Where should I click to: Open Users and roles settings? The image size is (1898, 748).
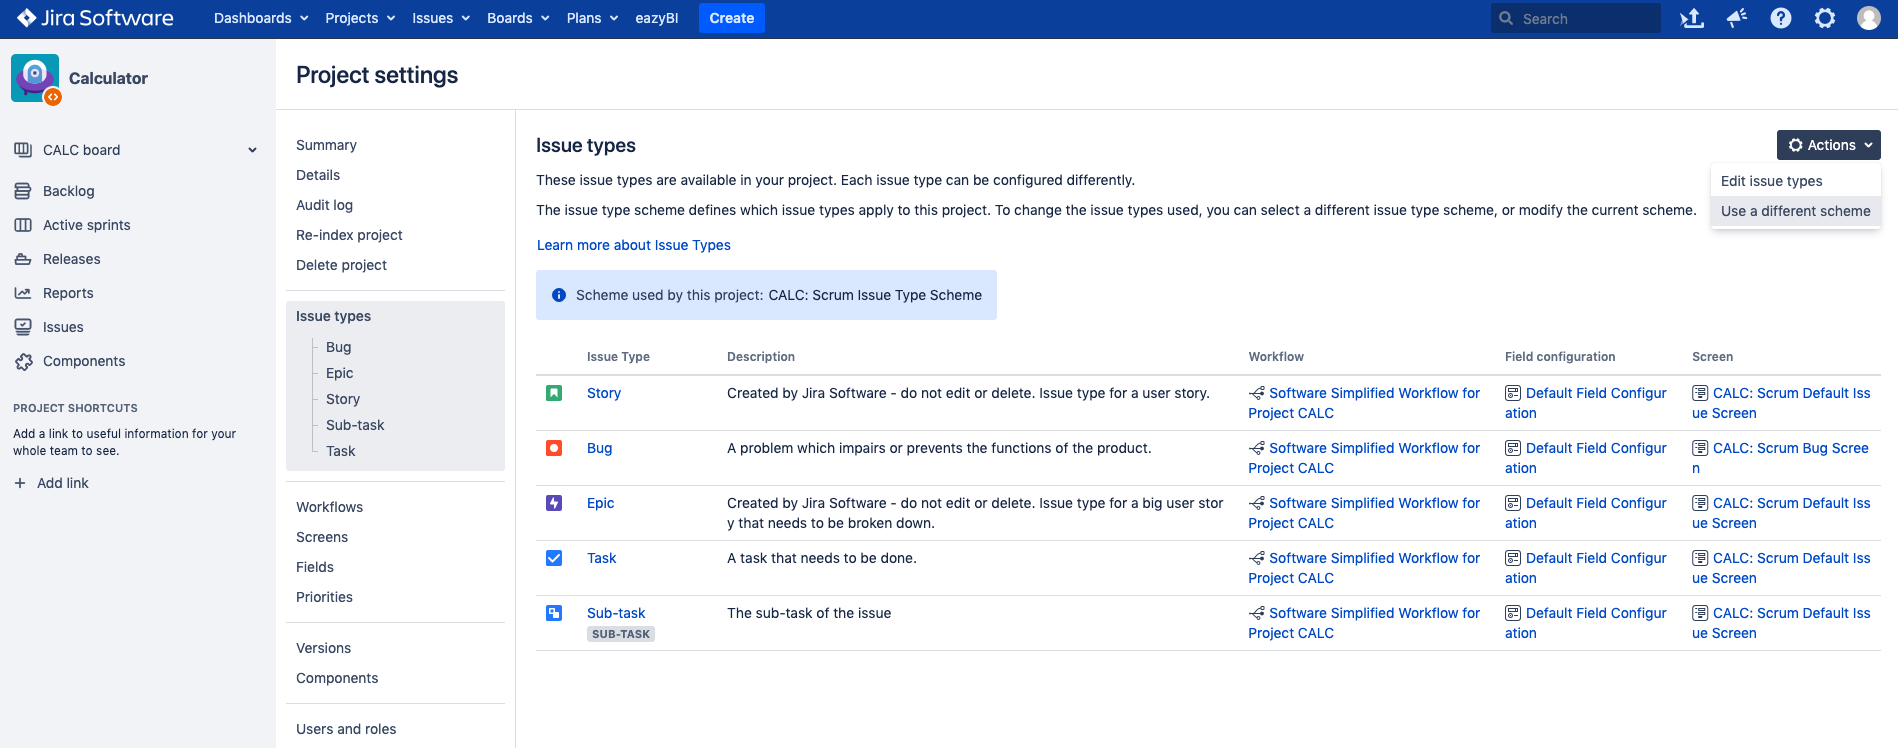tap(346, 729)
